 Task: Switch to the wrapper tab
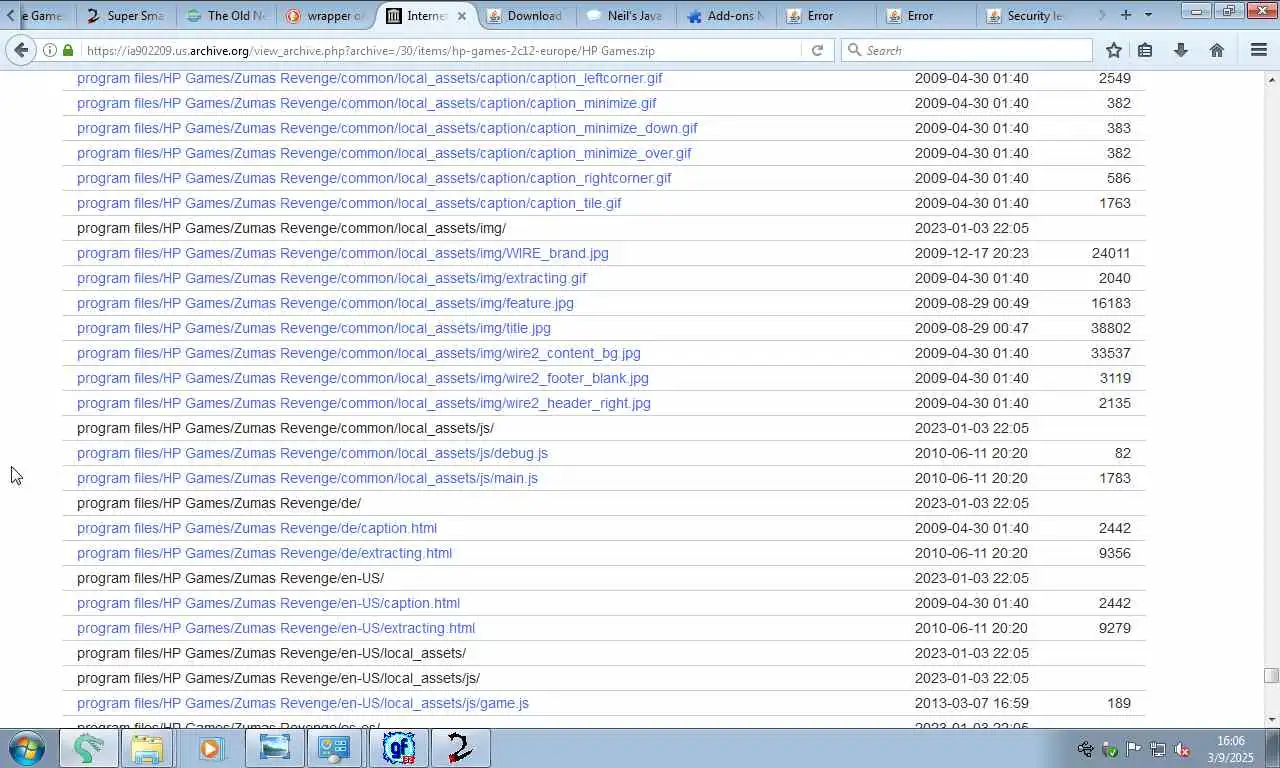pyautogui.click(x=326, y=16)
